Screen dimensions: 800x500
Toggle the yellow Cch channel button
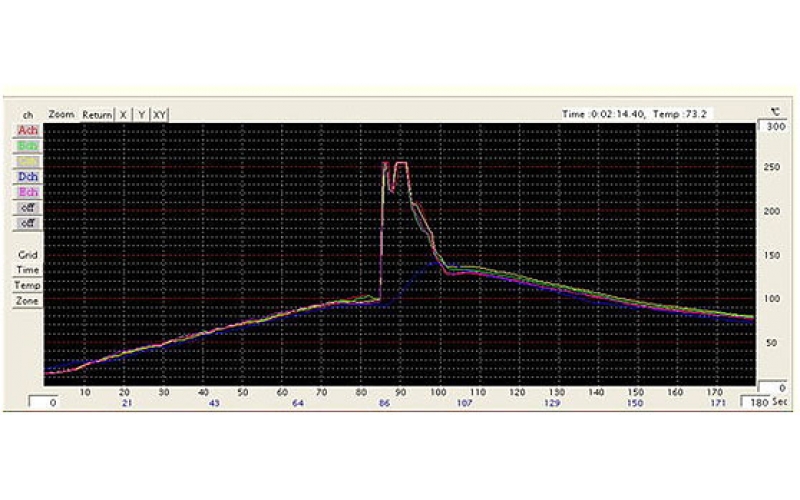(x=28, y=161)
